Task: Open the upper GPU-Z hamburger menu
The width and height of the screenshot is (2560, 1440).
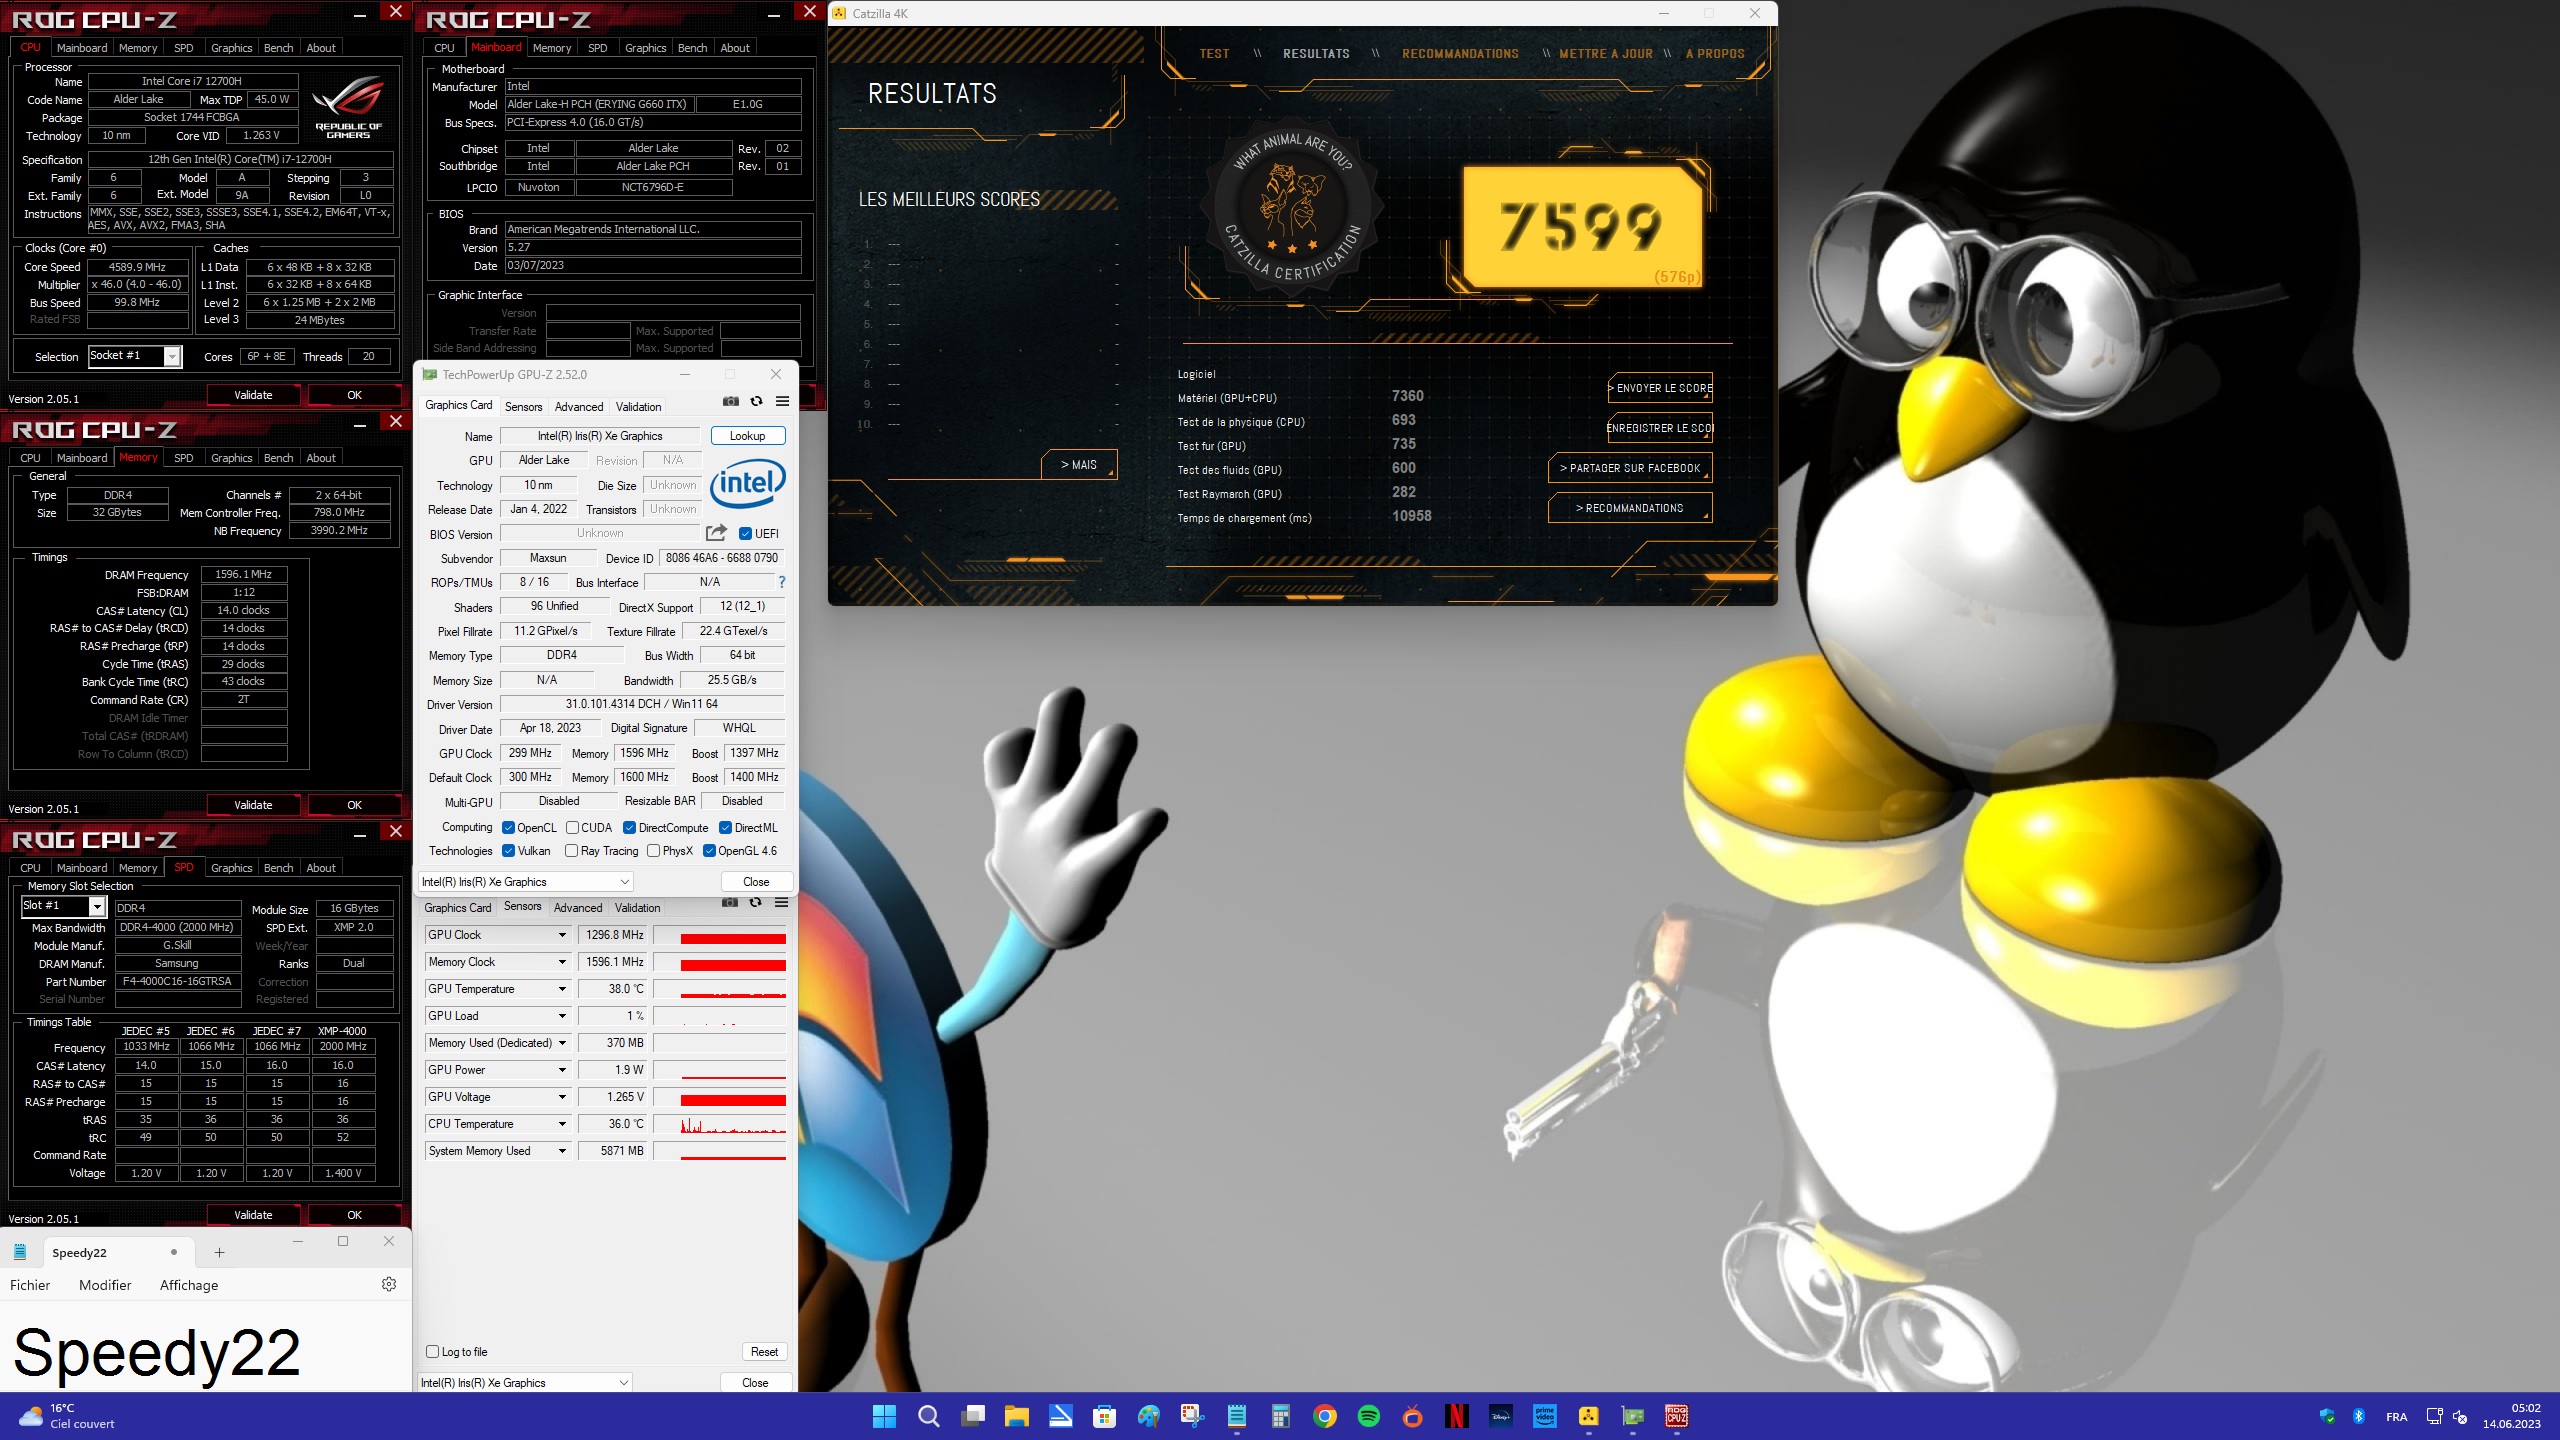Action: (x=782, y=401)
